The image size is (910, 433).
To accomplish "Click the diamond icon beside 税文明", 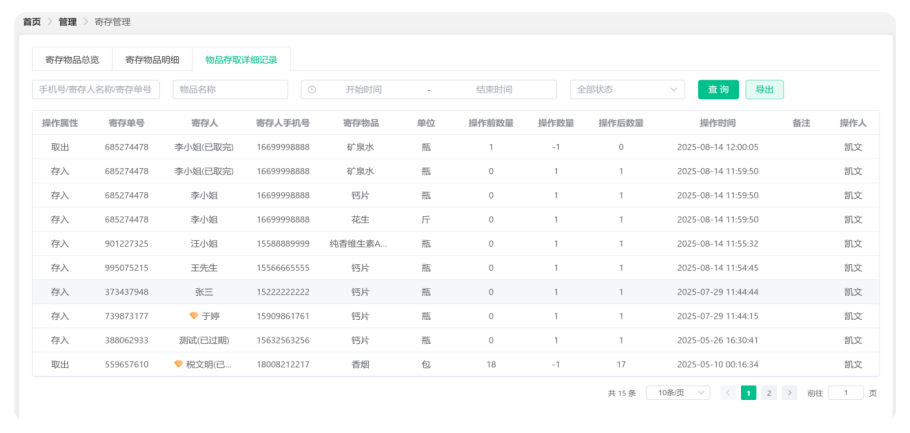I will point(178,364).
